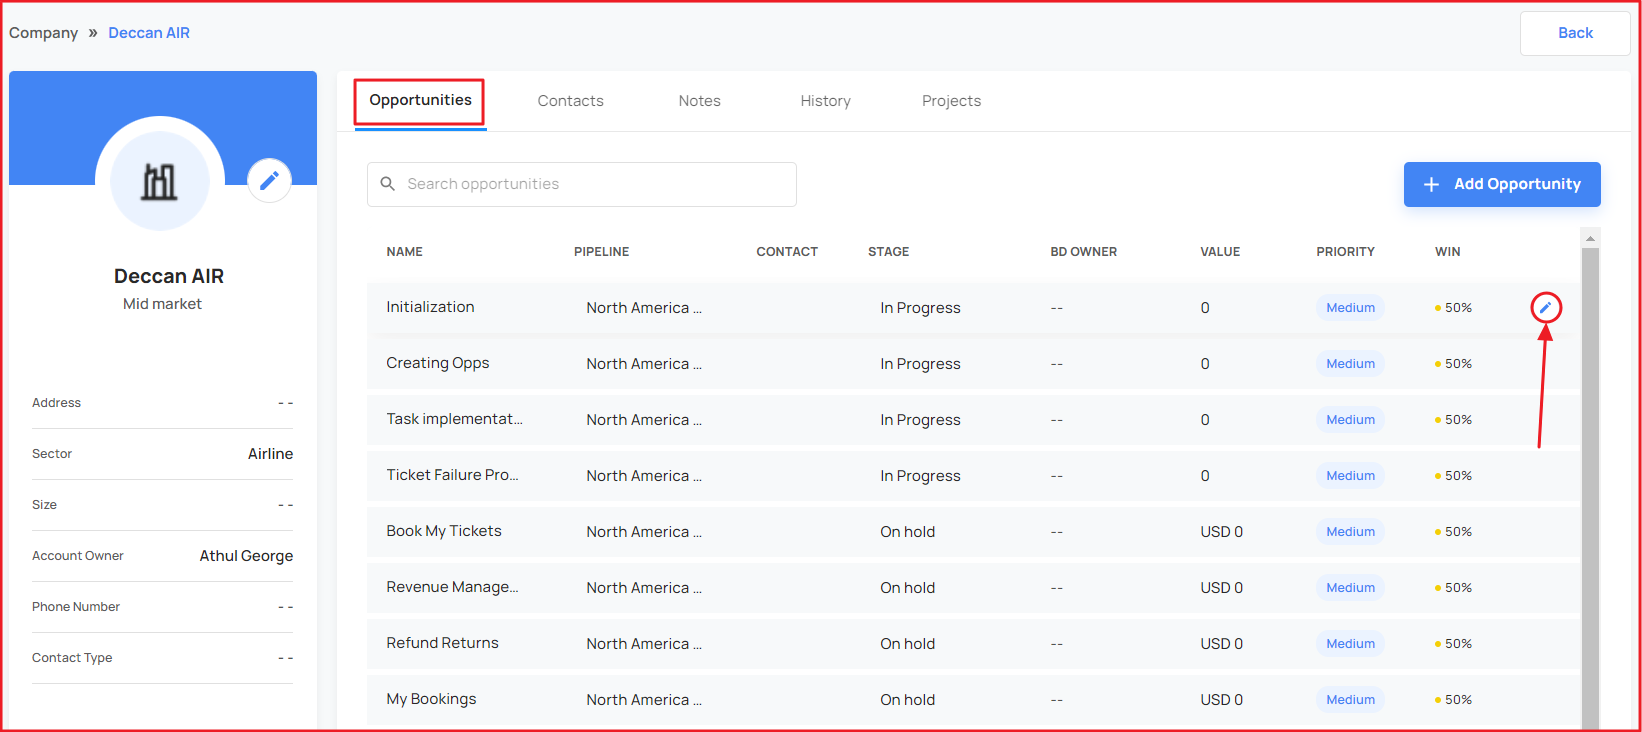The image size is (1642, 732).
Task: Go to the Projects tab
Action: 951,101
